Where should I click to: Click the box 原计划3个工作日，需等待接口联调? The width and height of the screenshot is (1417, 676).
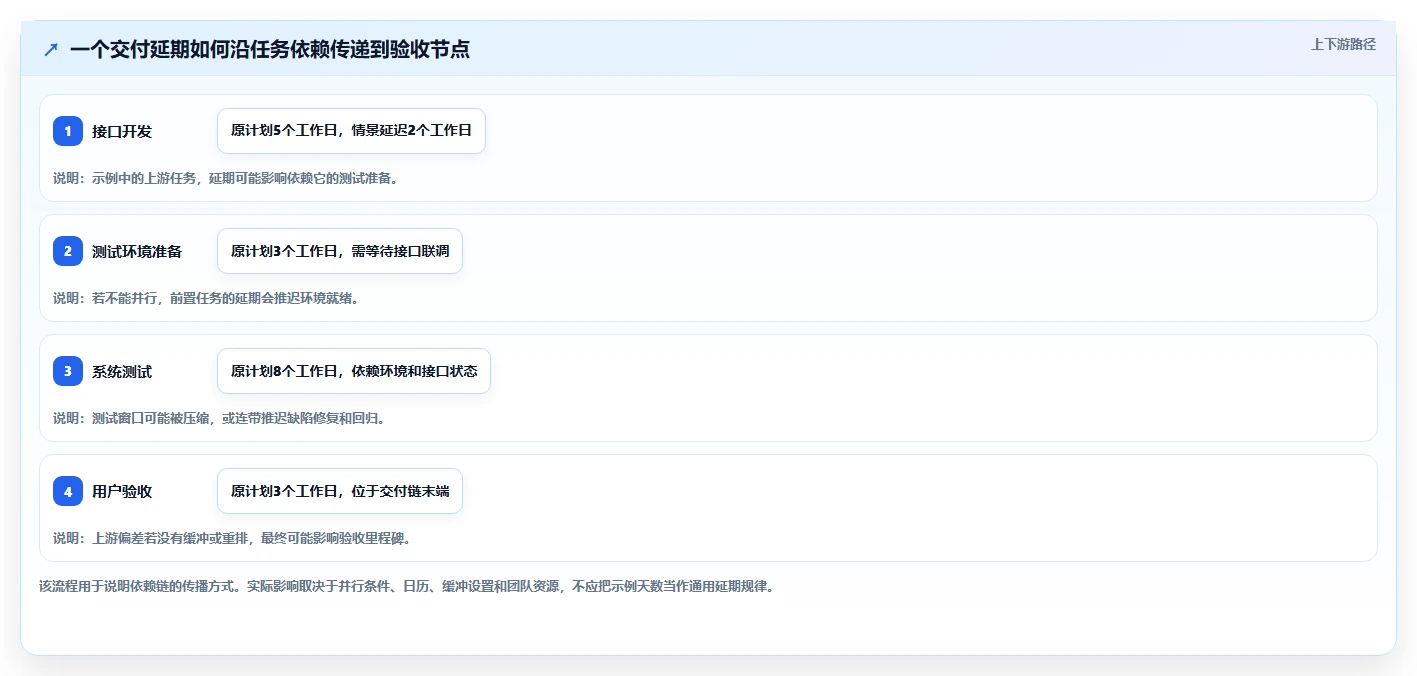coord(340,251)
